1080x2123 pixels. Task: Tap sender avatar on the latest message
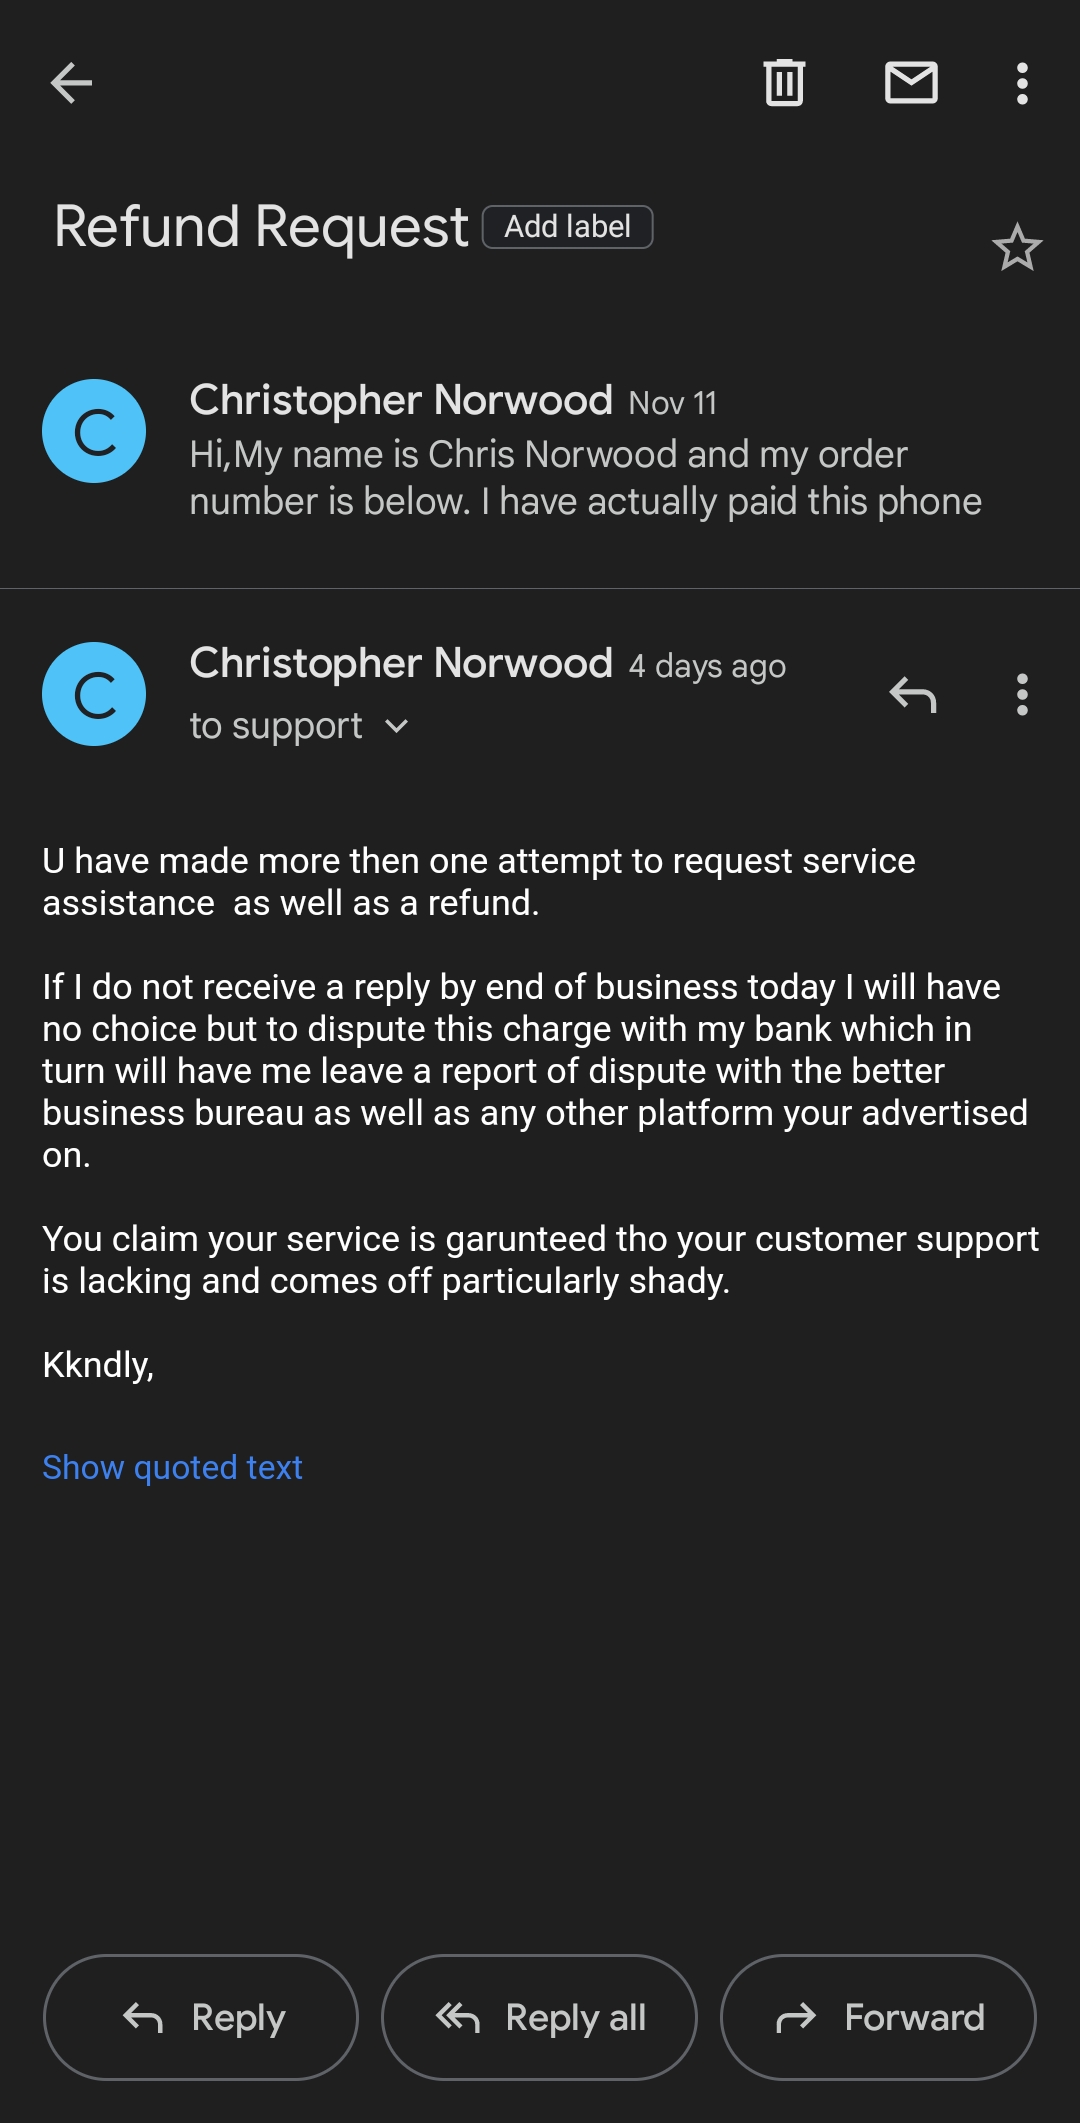coord(94,694)
